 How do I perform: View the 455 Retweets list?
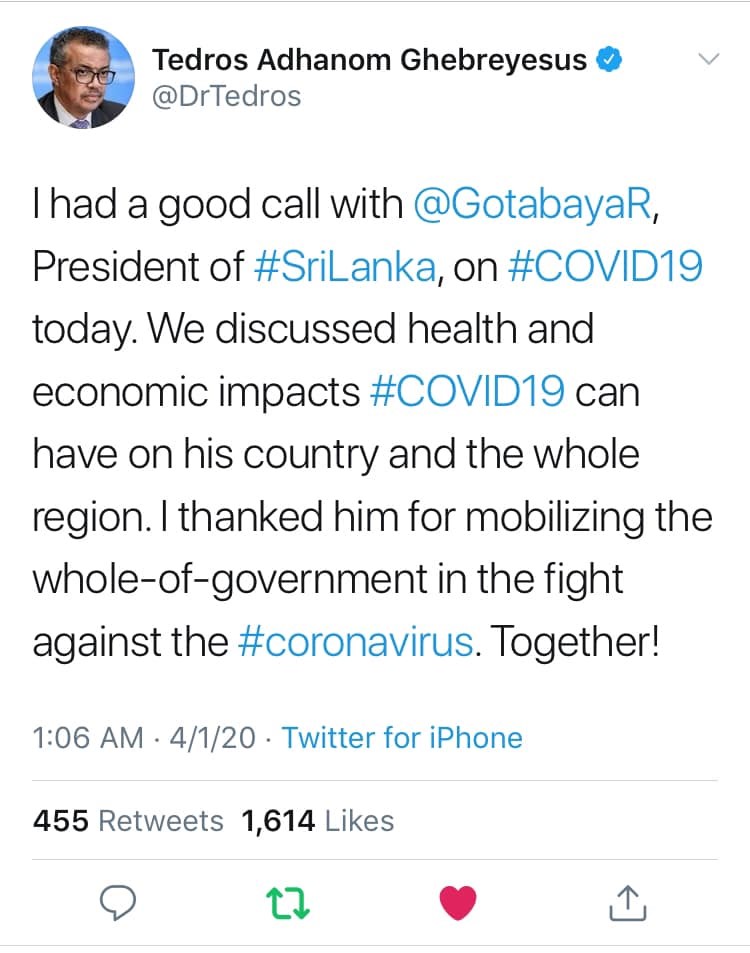coord(128,821)
